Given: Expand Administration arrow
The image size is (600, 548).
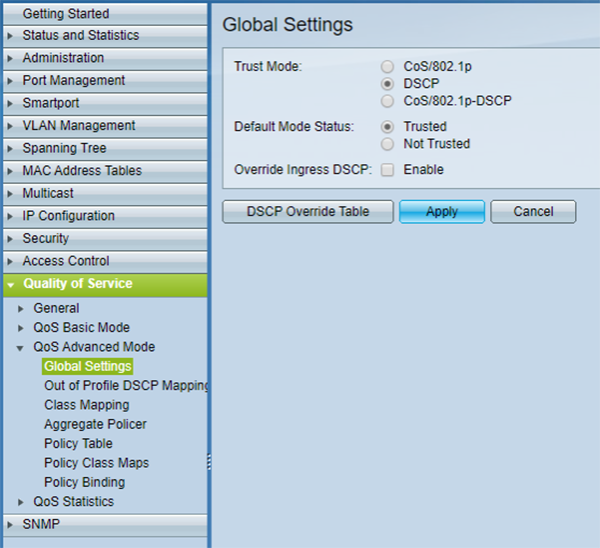Looking at the screenshot, I should pyautogui.click(x=10, y=59).
